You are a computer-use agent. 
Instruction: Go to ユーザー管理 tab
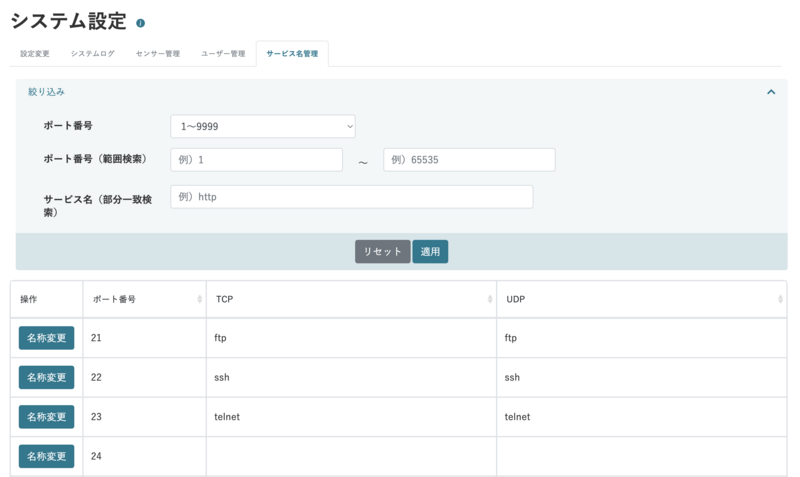click(x=223, y=54)
